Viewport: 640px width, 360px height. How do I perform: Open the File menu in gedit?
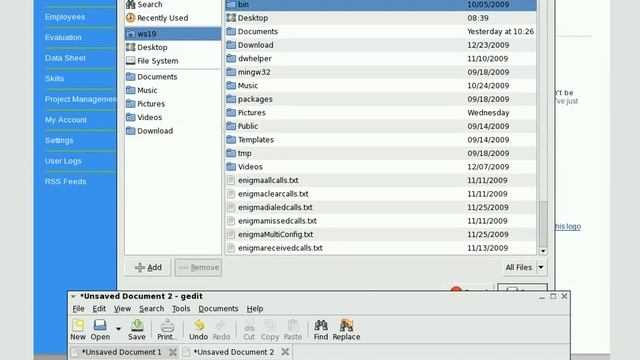[78, 309]
